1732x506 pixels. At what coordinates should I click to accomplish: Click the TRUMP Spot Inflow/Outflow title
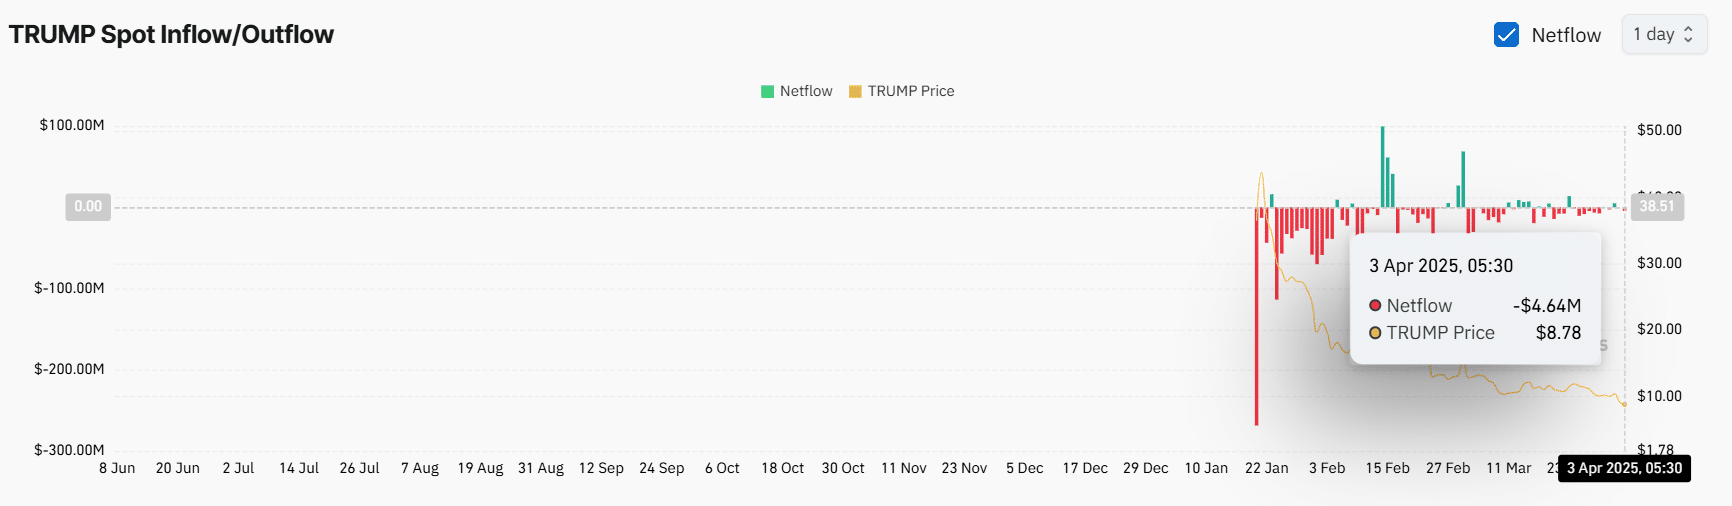click(171, 35)
